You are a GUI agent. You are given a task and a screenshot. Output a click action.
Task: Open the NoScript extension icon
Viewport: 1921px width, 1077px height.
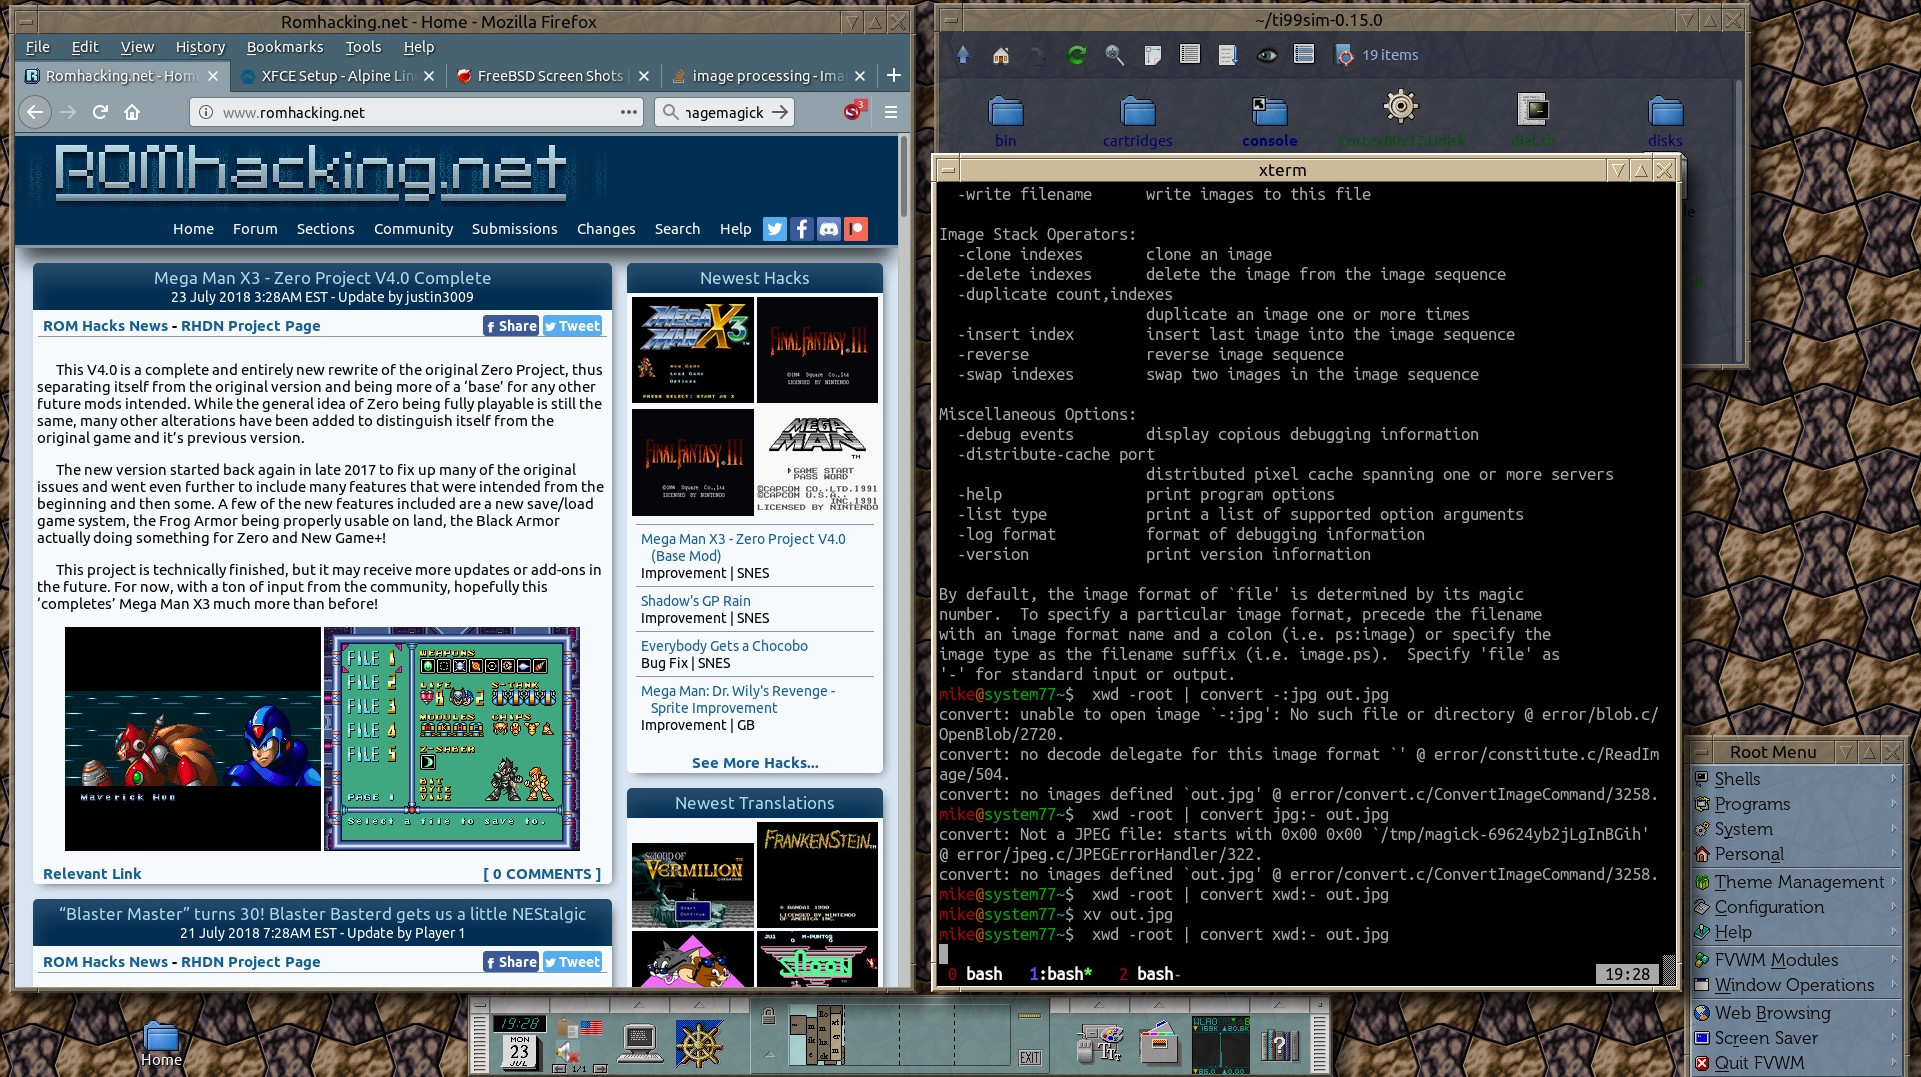coord(853,111)
